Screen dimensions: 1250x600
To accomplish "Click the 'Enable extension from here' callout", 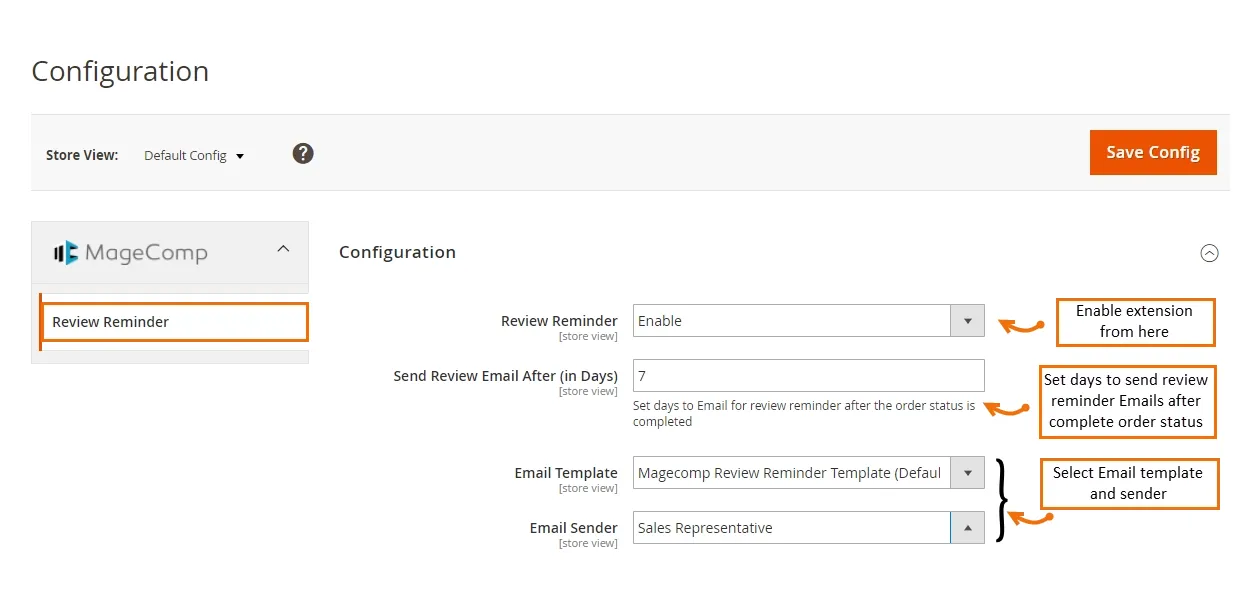I will 1134,322.
